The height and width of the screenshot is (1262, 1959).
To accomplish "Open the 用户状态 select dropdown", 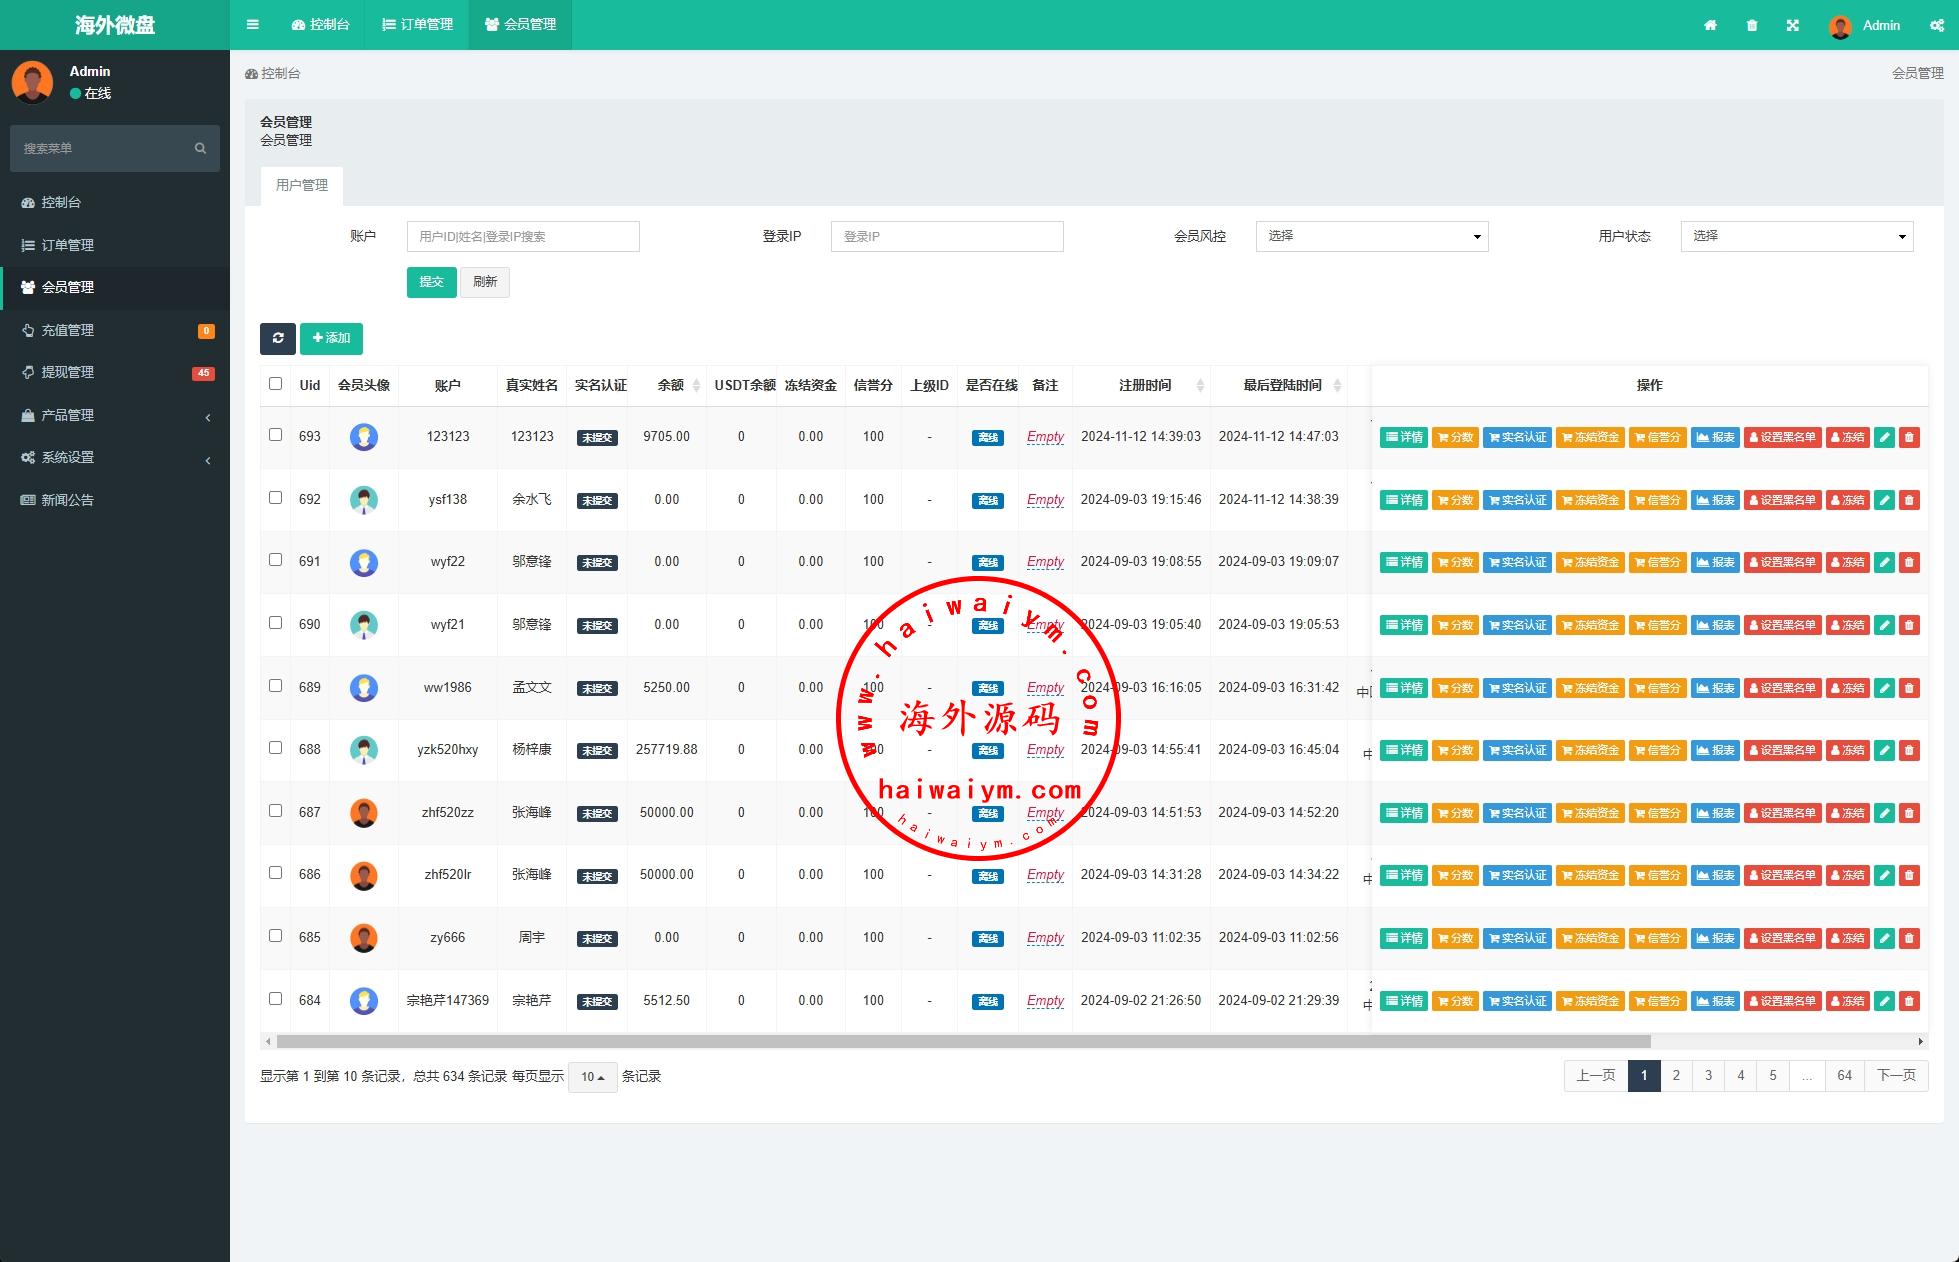I will coord(1796,236).
